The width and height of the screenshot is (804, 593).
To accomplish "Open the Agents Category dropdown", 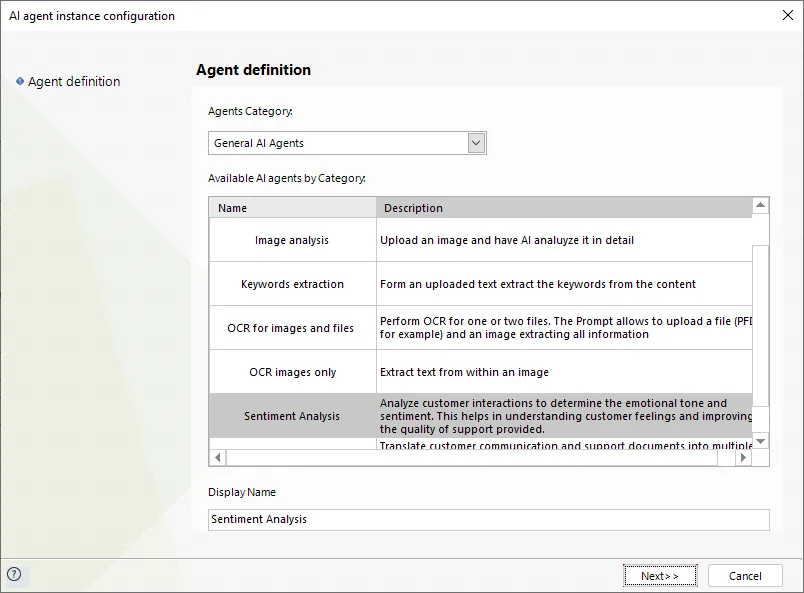I will [476, 143].
